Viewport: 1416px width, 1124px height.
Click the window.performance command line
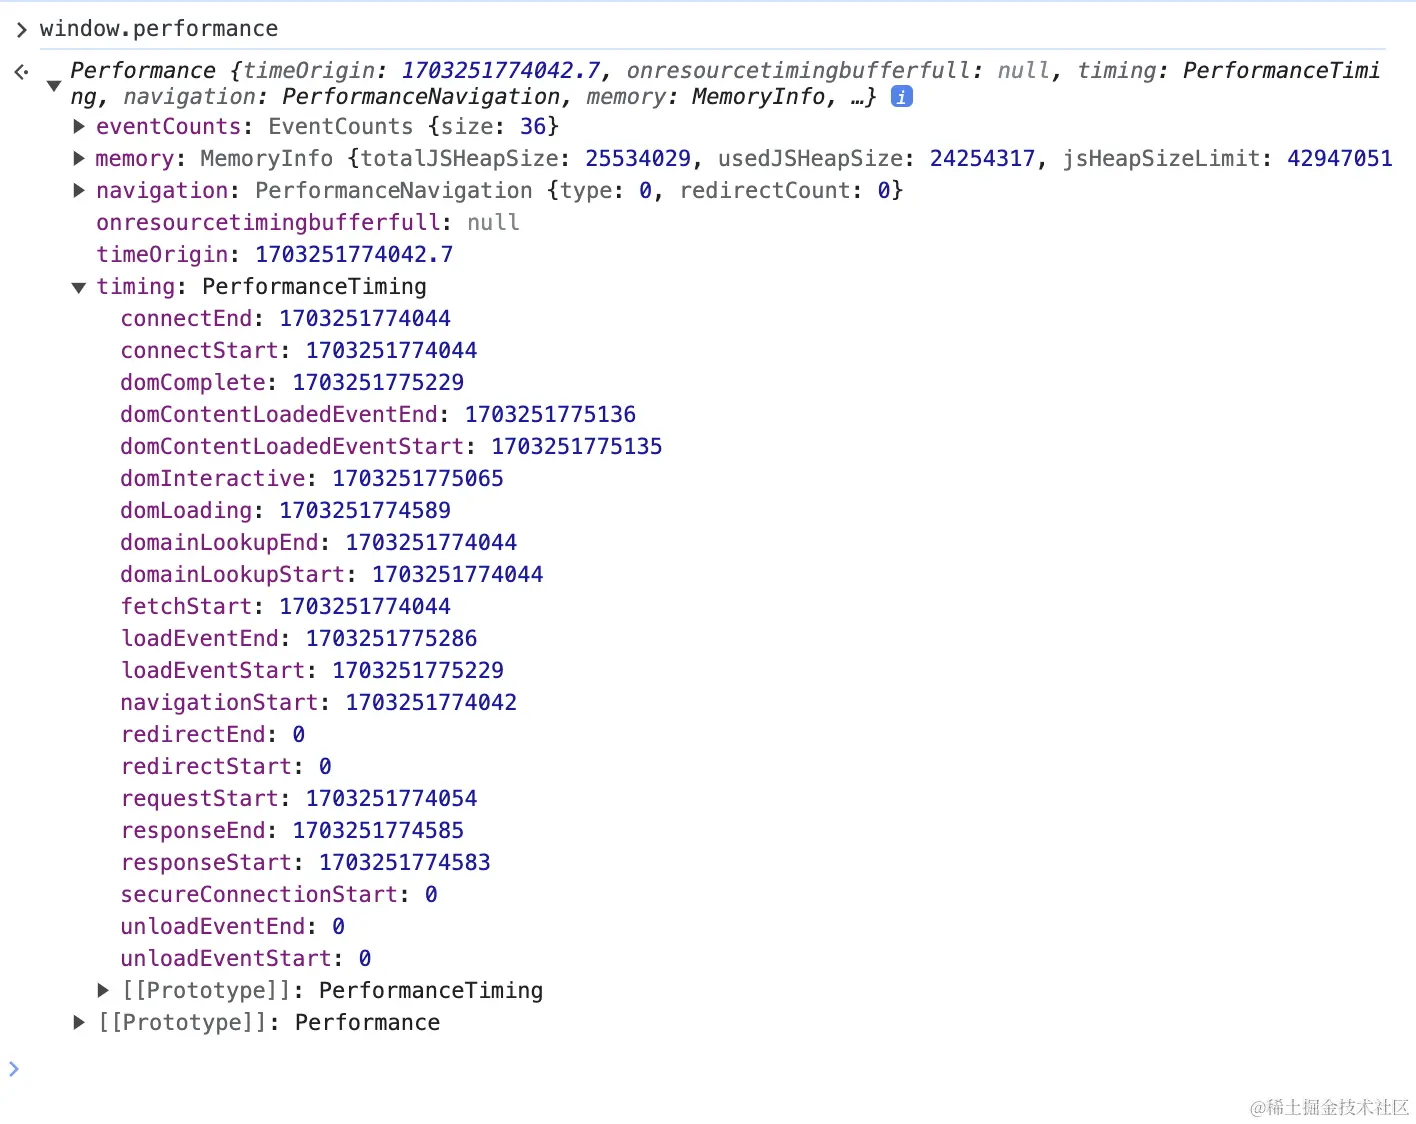click(x=159, y=28)
